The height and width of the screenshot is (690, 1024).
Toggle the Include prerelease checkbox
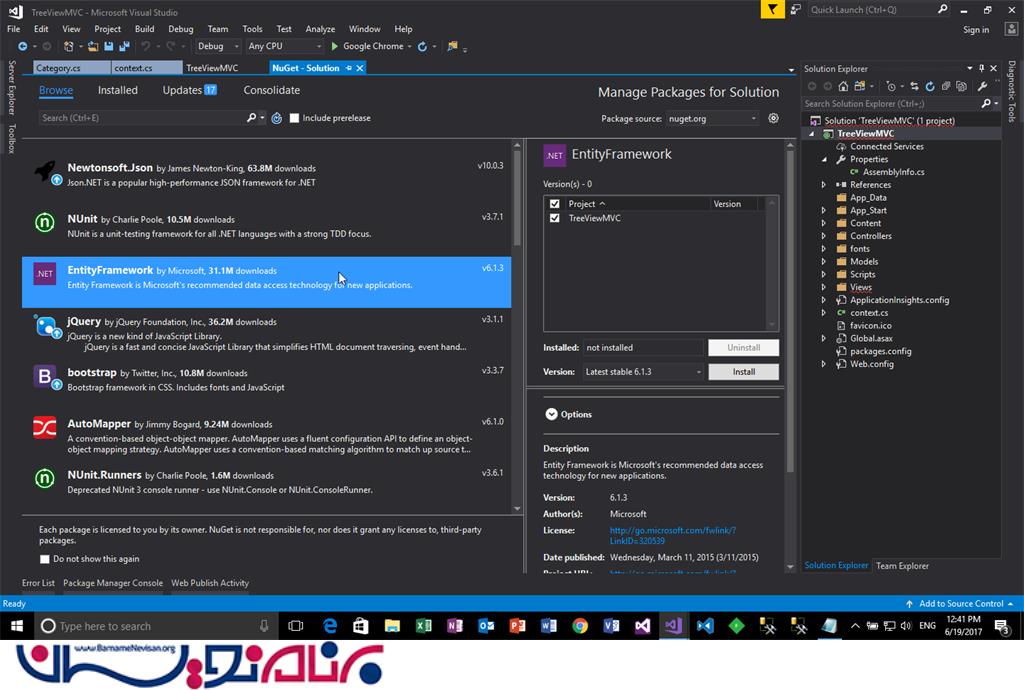tap(295, 118)
